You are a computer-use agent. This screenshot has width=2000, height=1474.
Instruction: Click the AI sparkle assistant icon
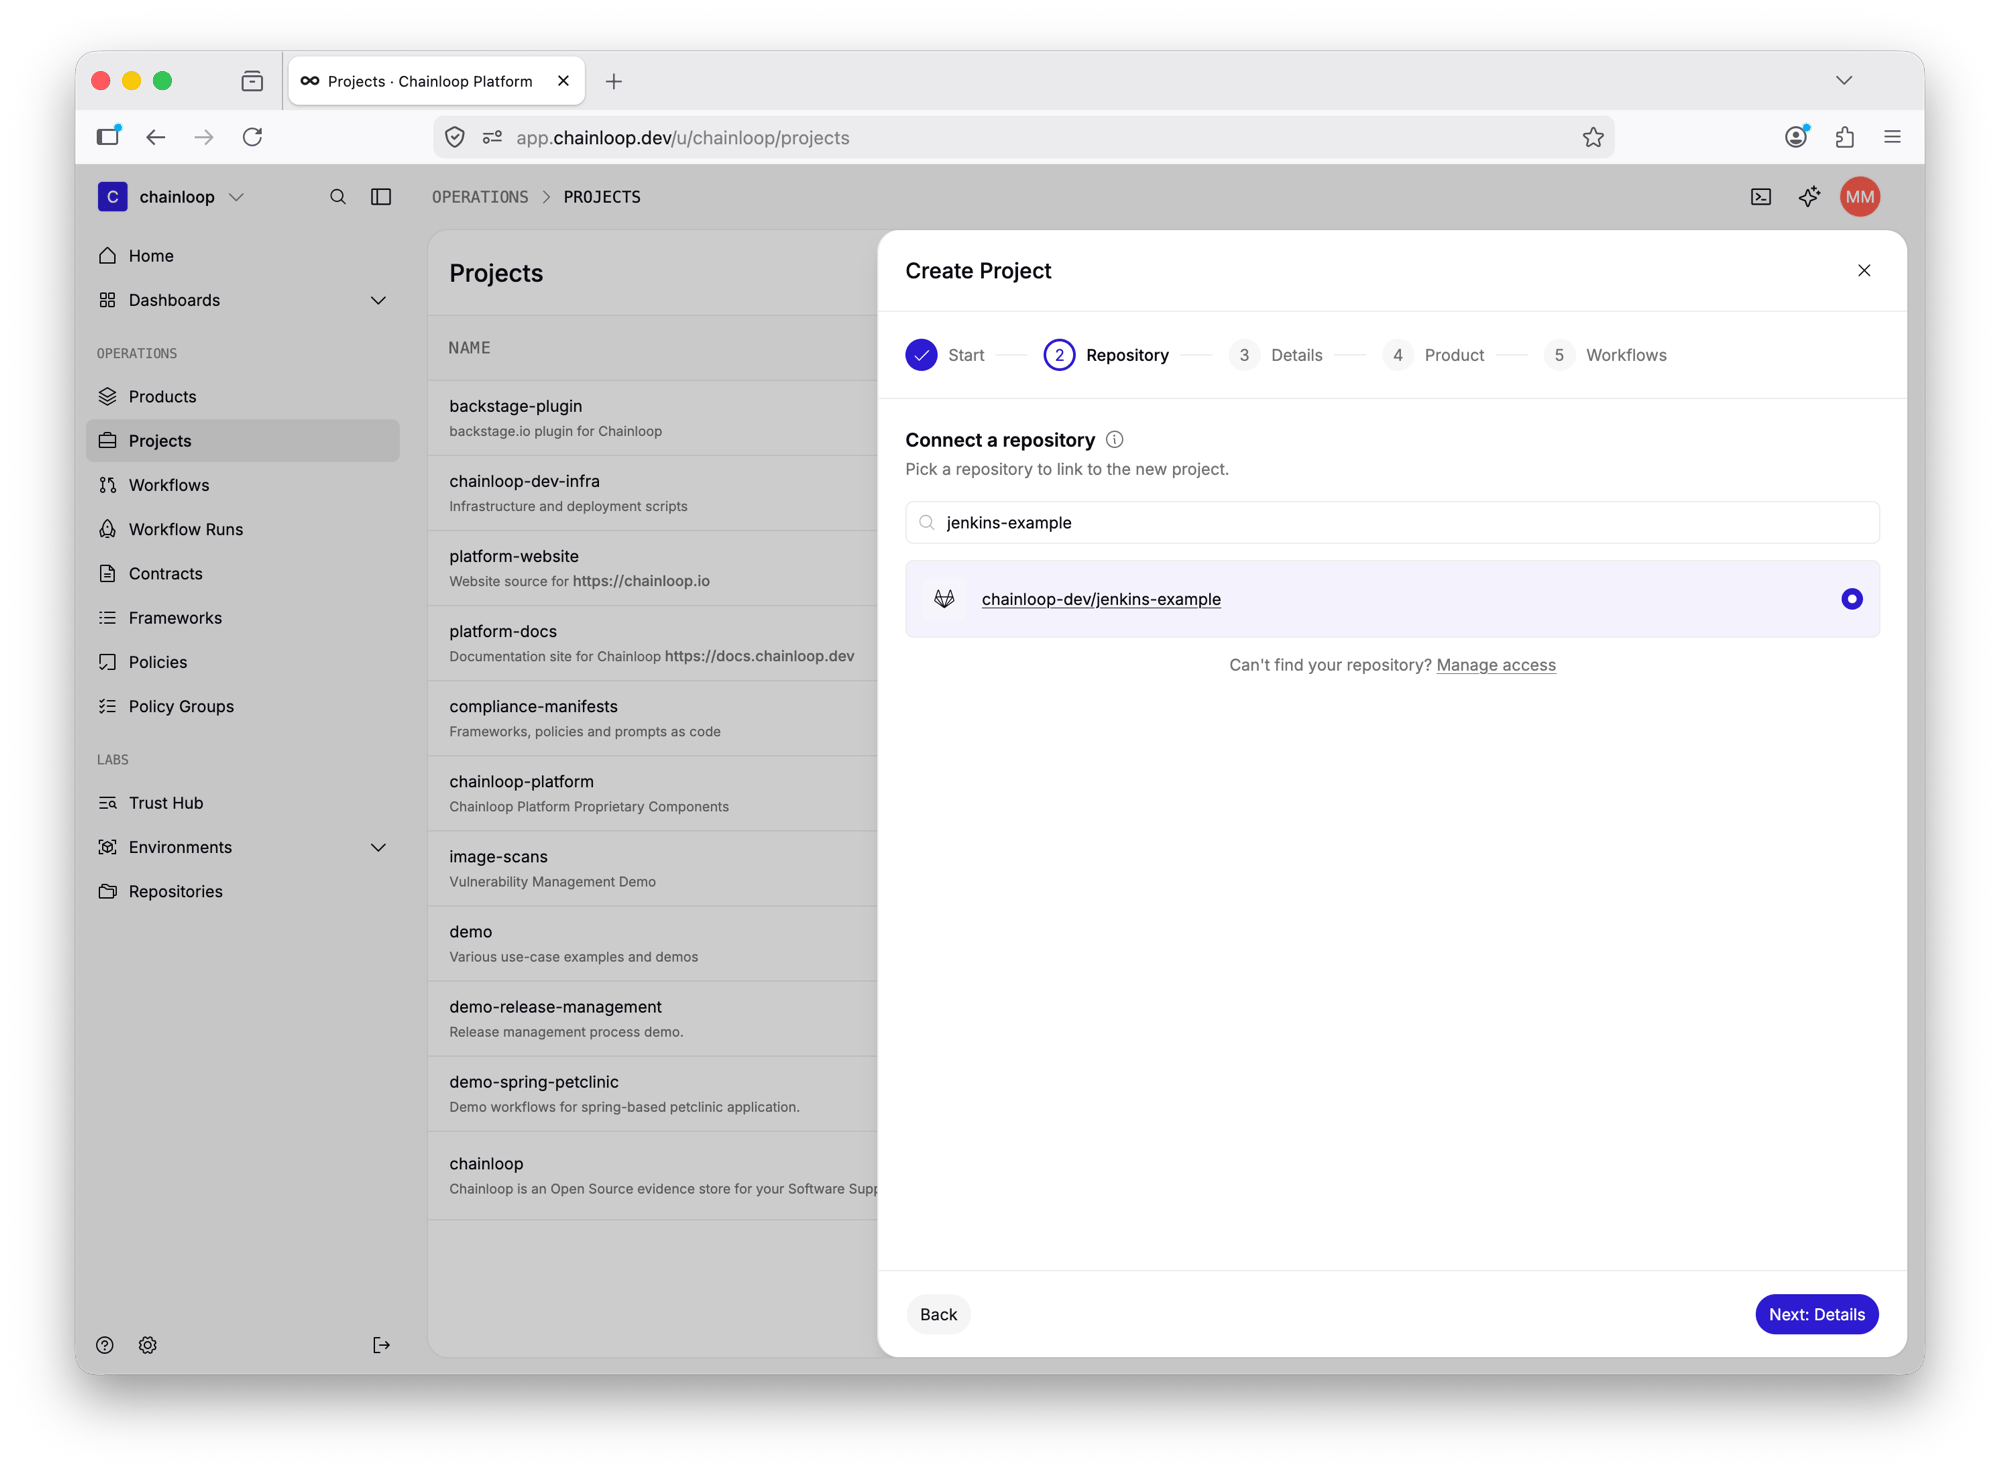(x=1809, y=197)
